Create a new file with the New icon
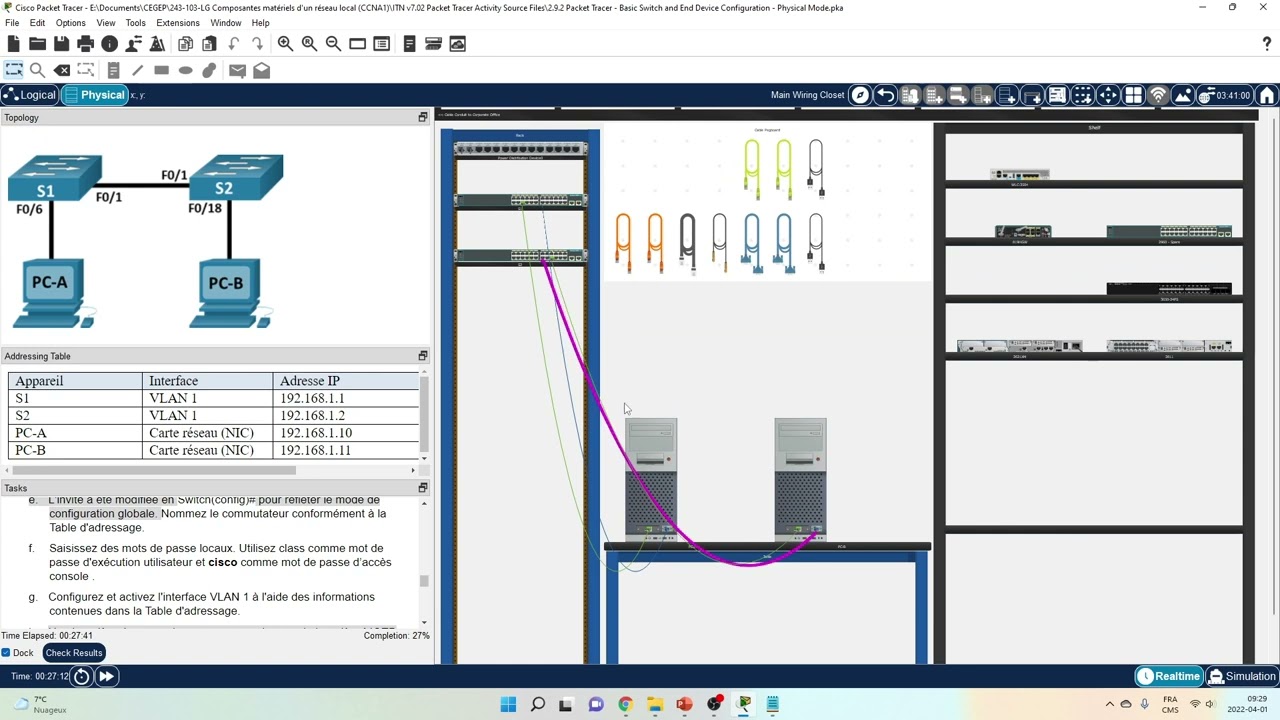 [x=13, y=44]
